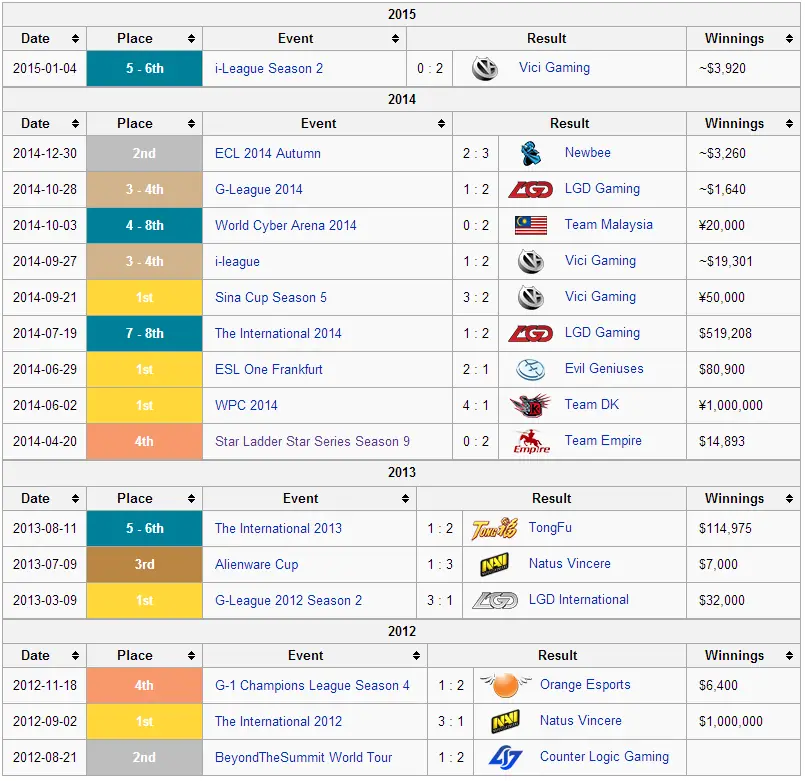Open Star Ladder Star Series Season 9 link
Image resolution: width=805 pixels, height=781 pixels.
(x=312, y=441)
